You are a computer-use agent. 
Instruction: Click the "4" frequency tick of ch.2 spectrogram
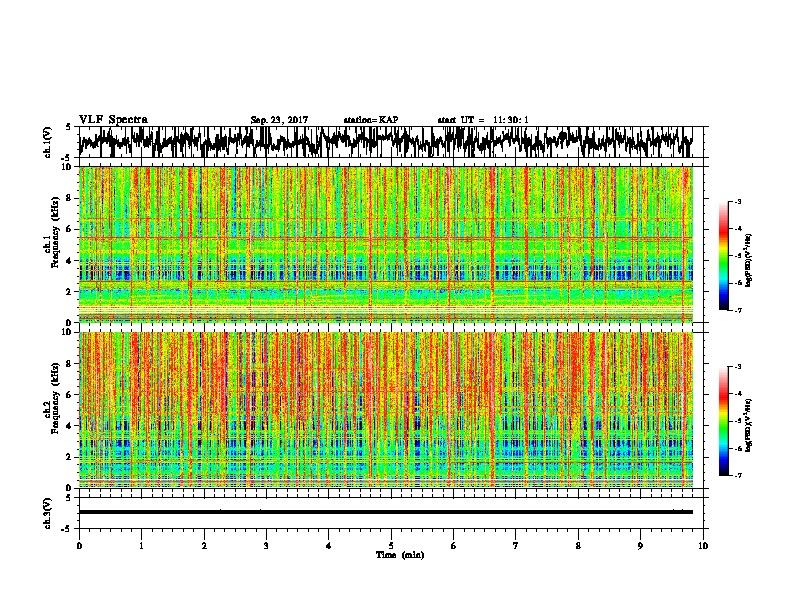click(x=71, y=426)
